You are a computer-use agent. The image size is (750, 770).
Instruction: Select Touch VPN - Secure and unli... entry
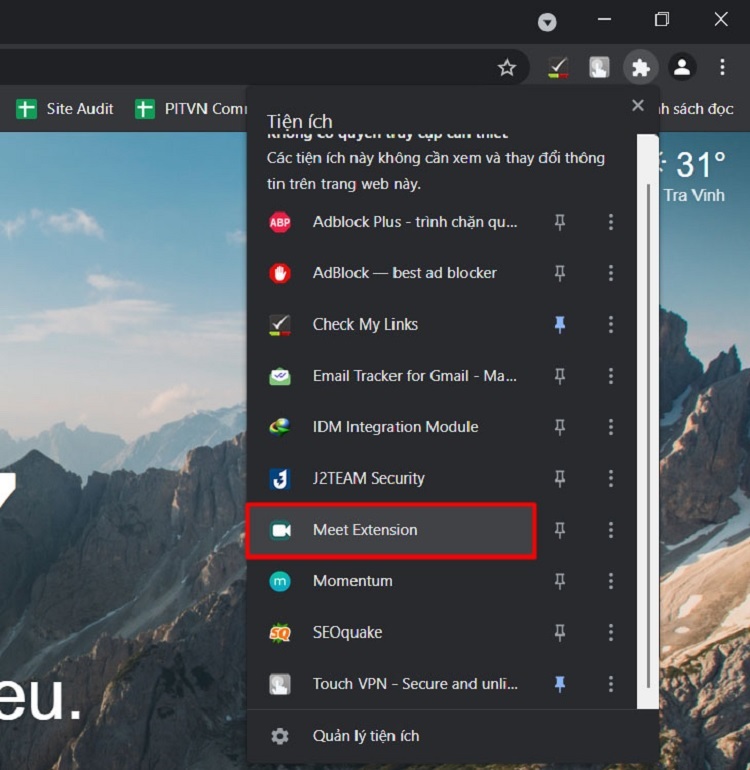tap(391, 684)
